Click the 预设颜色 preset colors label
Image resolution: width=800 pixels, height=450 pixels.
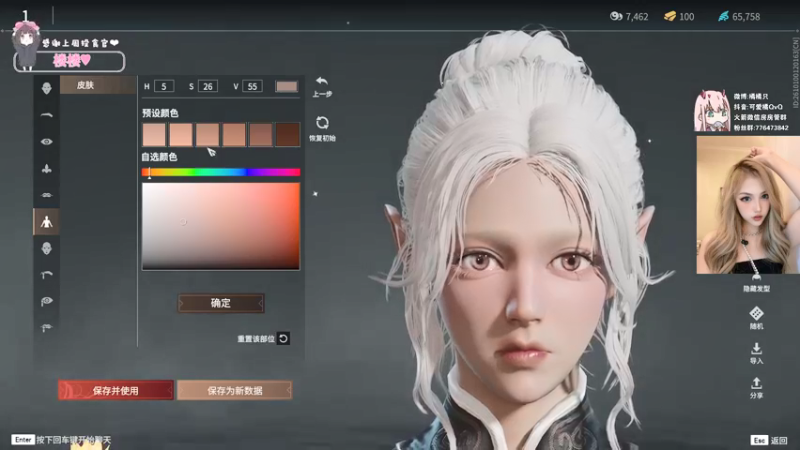click(x=160, y=113)
